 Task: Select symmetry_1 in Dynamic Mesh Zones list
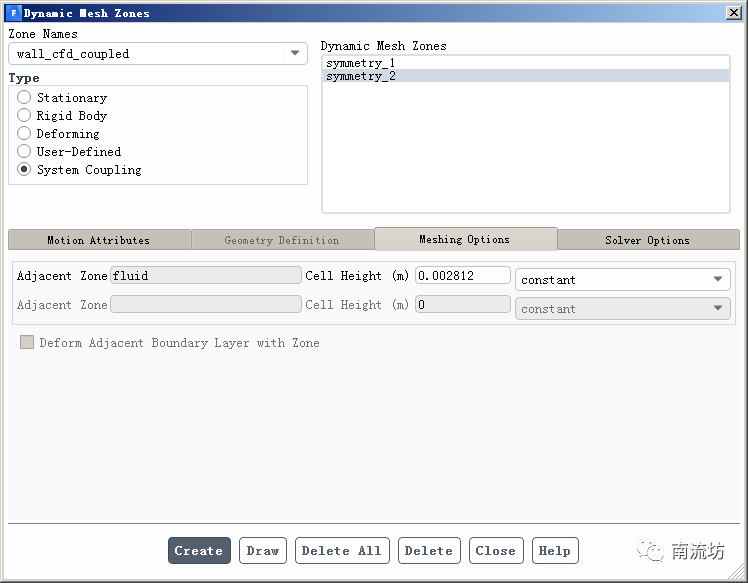tap(360, 63)
